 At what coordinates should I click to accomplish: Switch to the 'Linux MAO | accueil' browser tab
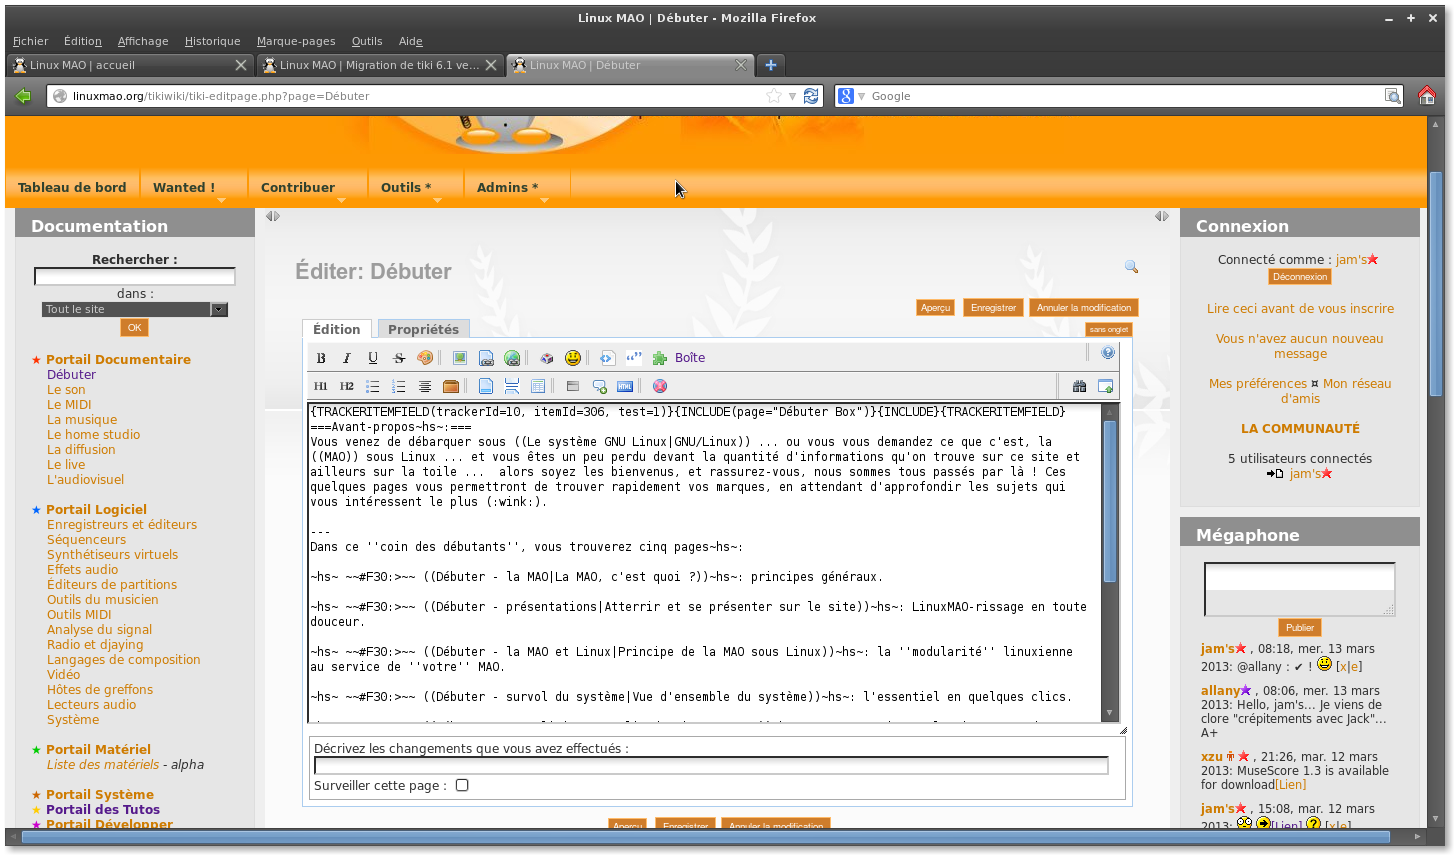(x=130, y=65)
